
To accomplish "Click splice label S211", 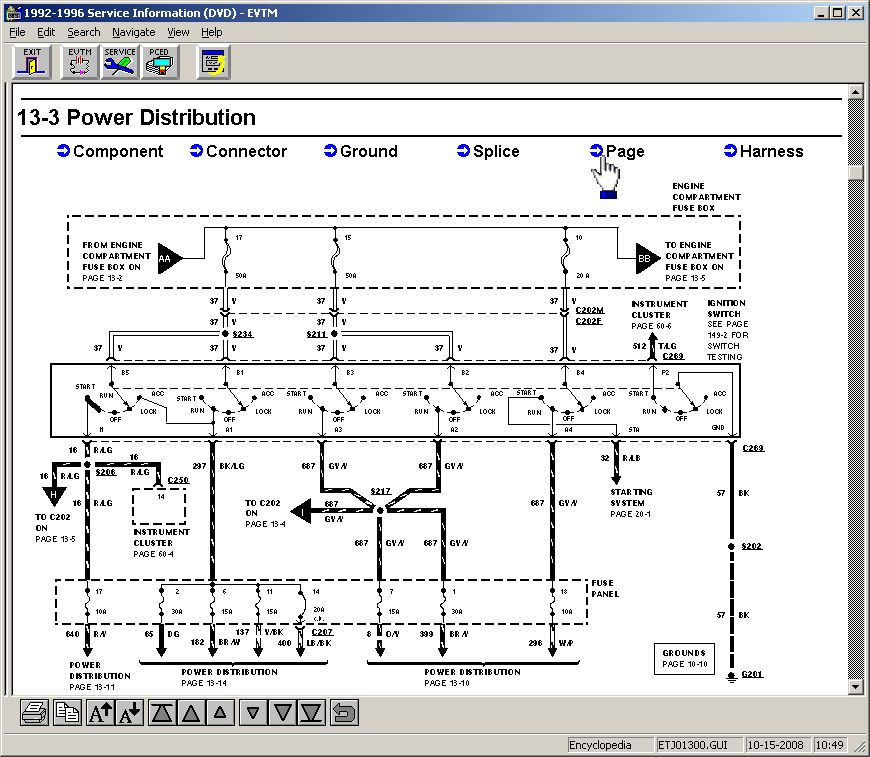I will pyautogui.click(x=317, y=334).
